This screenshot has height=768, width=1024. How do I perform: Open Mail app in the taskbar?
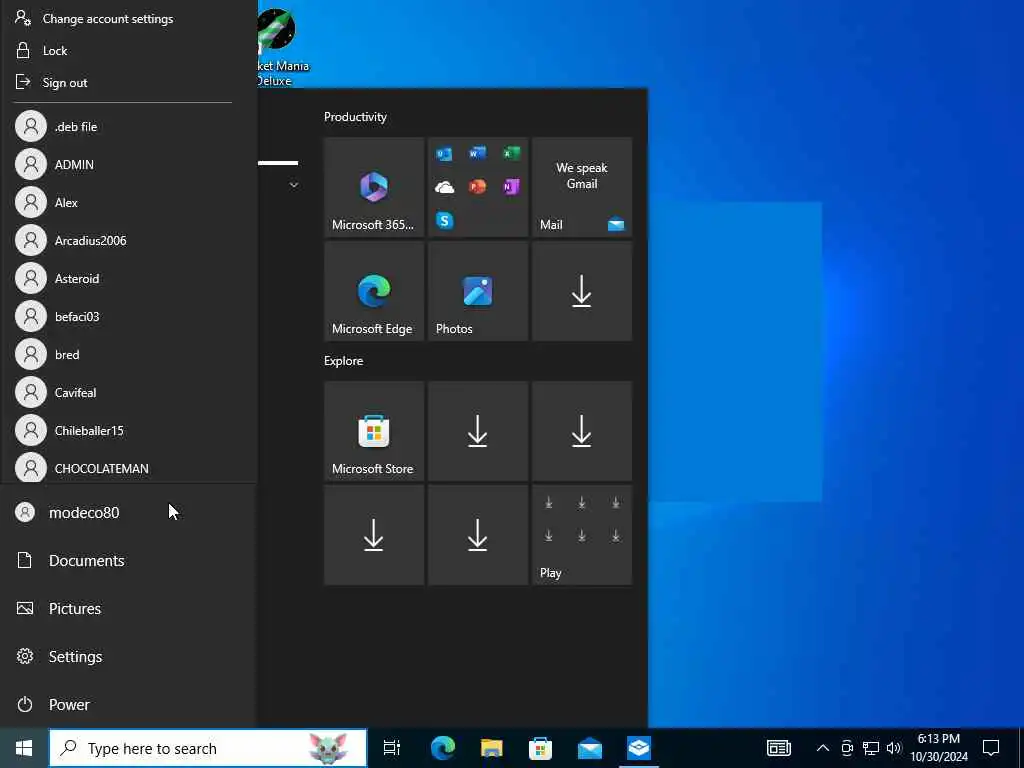click(x=590, y=748)
